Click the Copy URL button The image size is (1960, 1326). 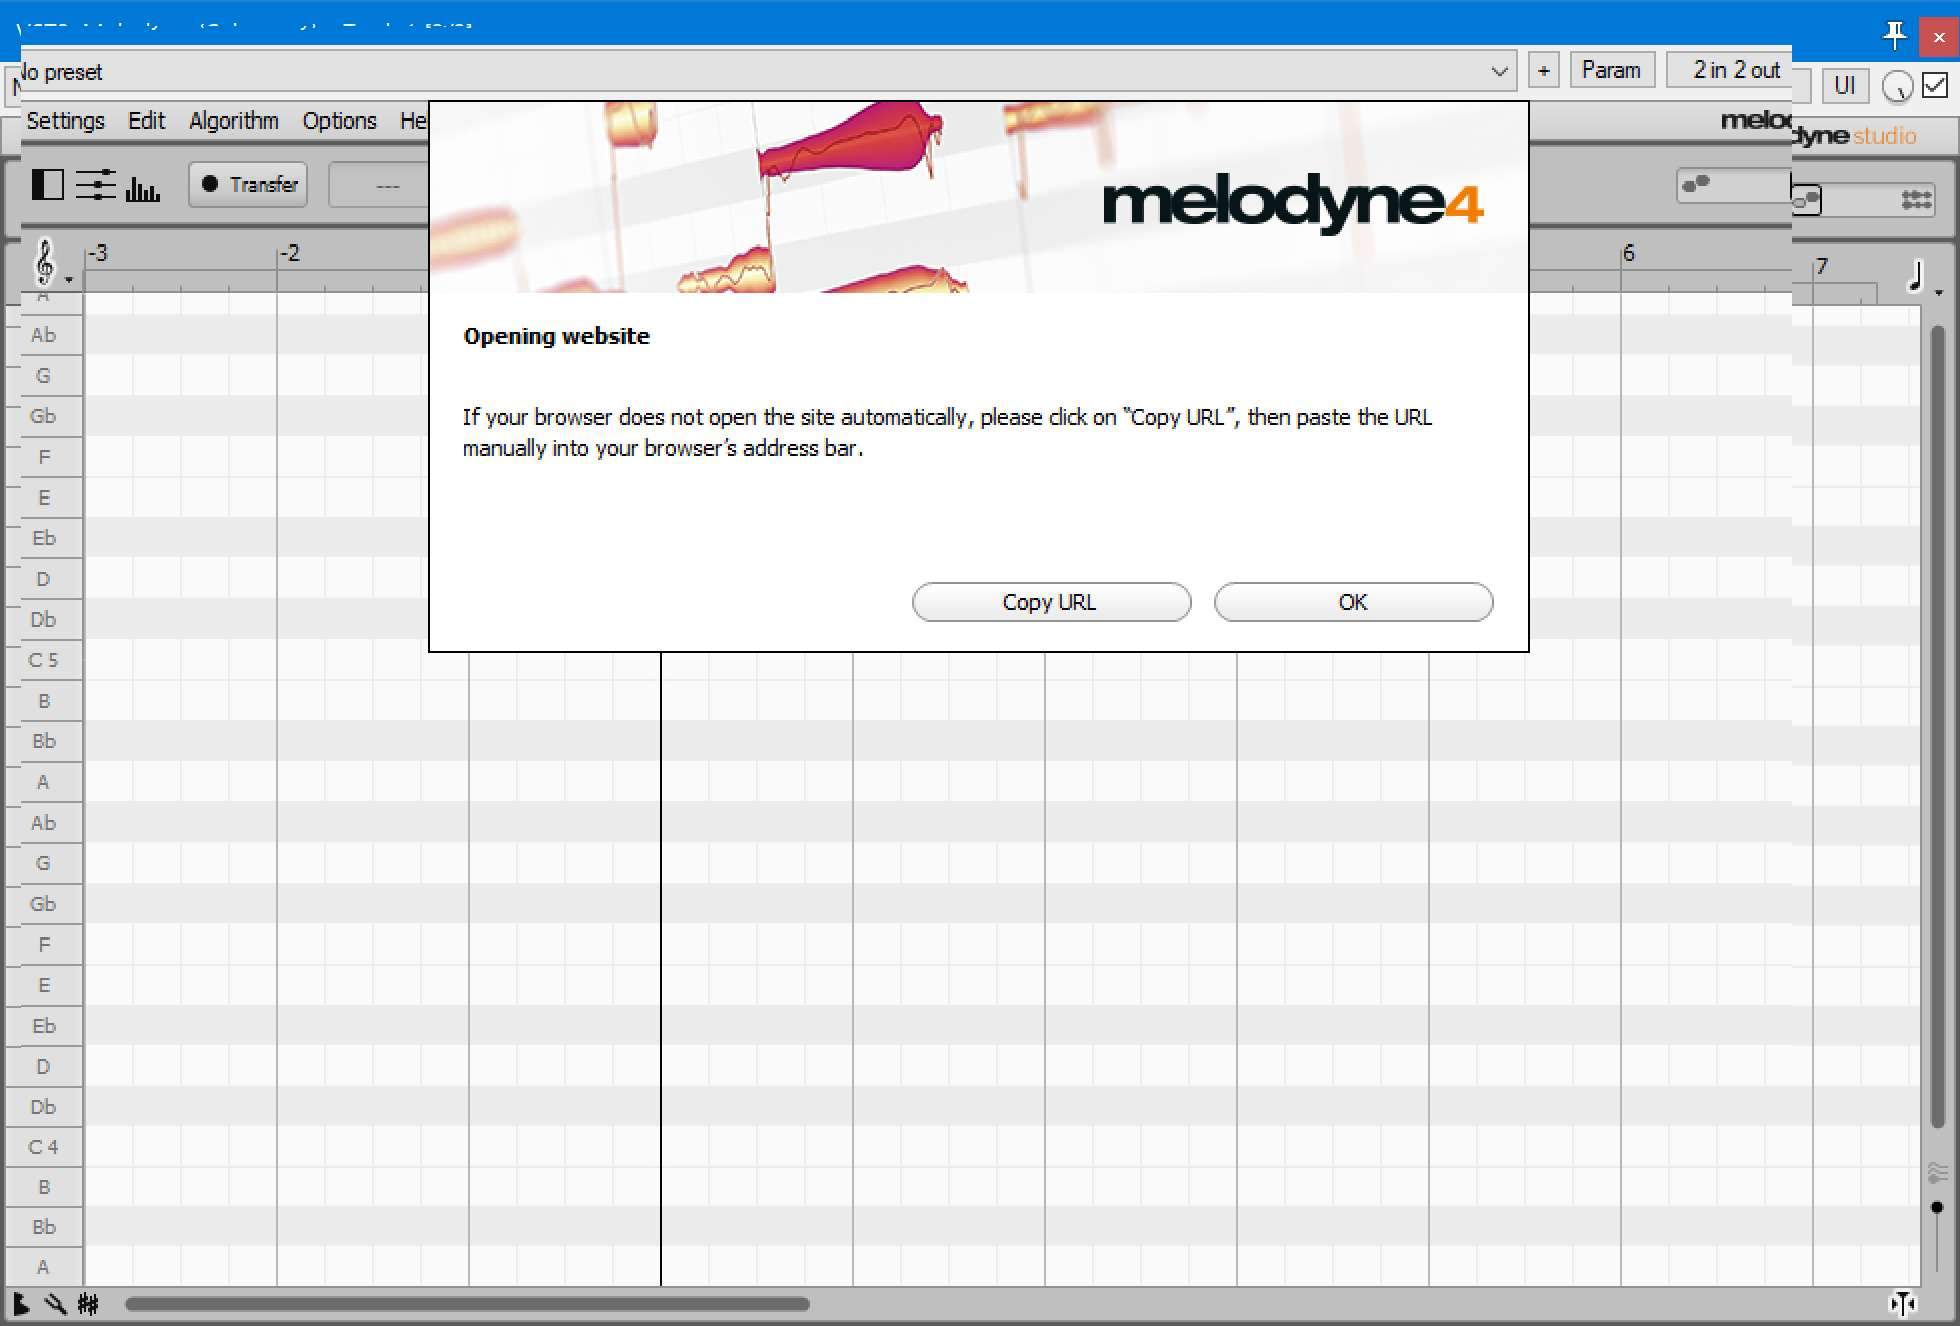click(x=1050, y=602)
